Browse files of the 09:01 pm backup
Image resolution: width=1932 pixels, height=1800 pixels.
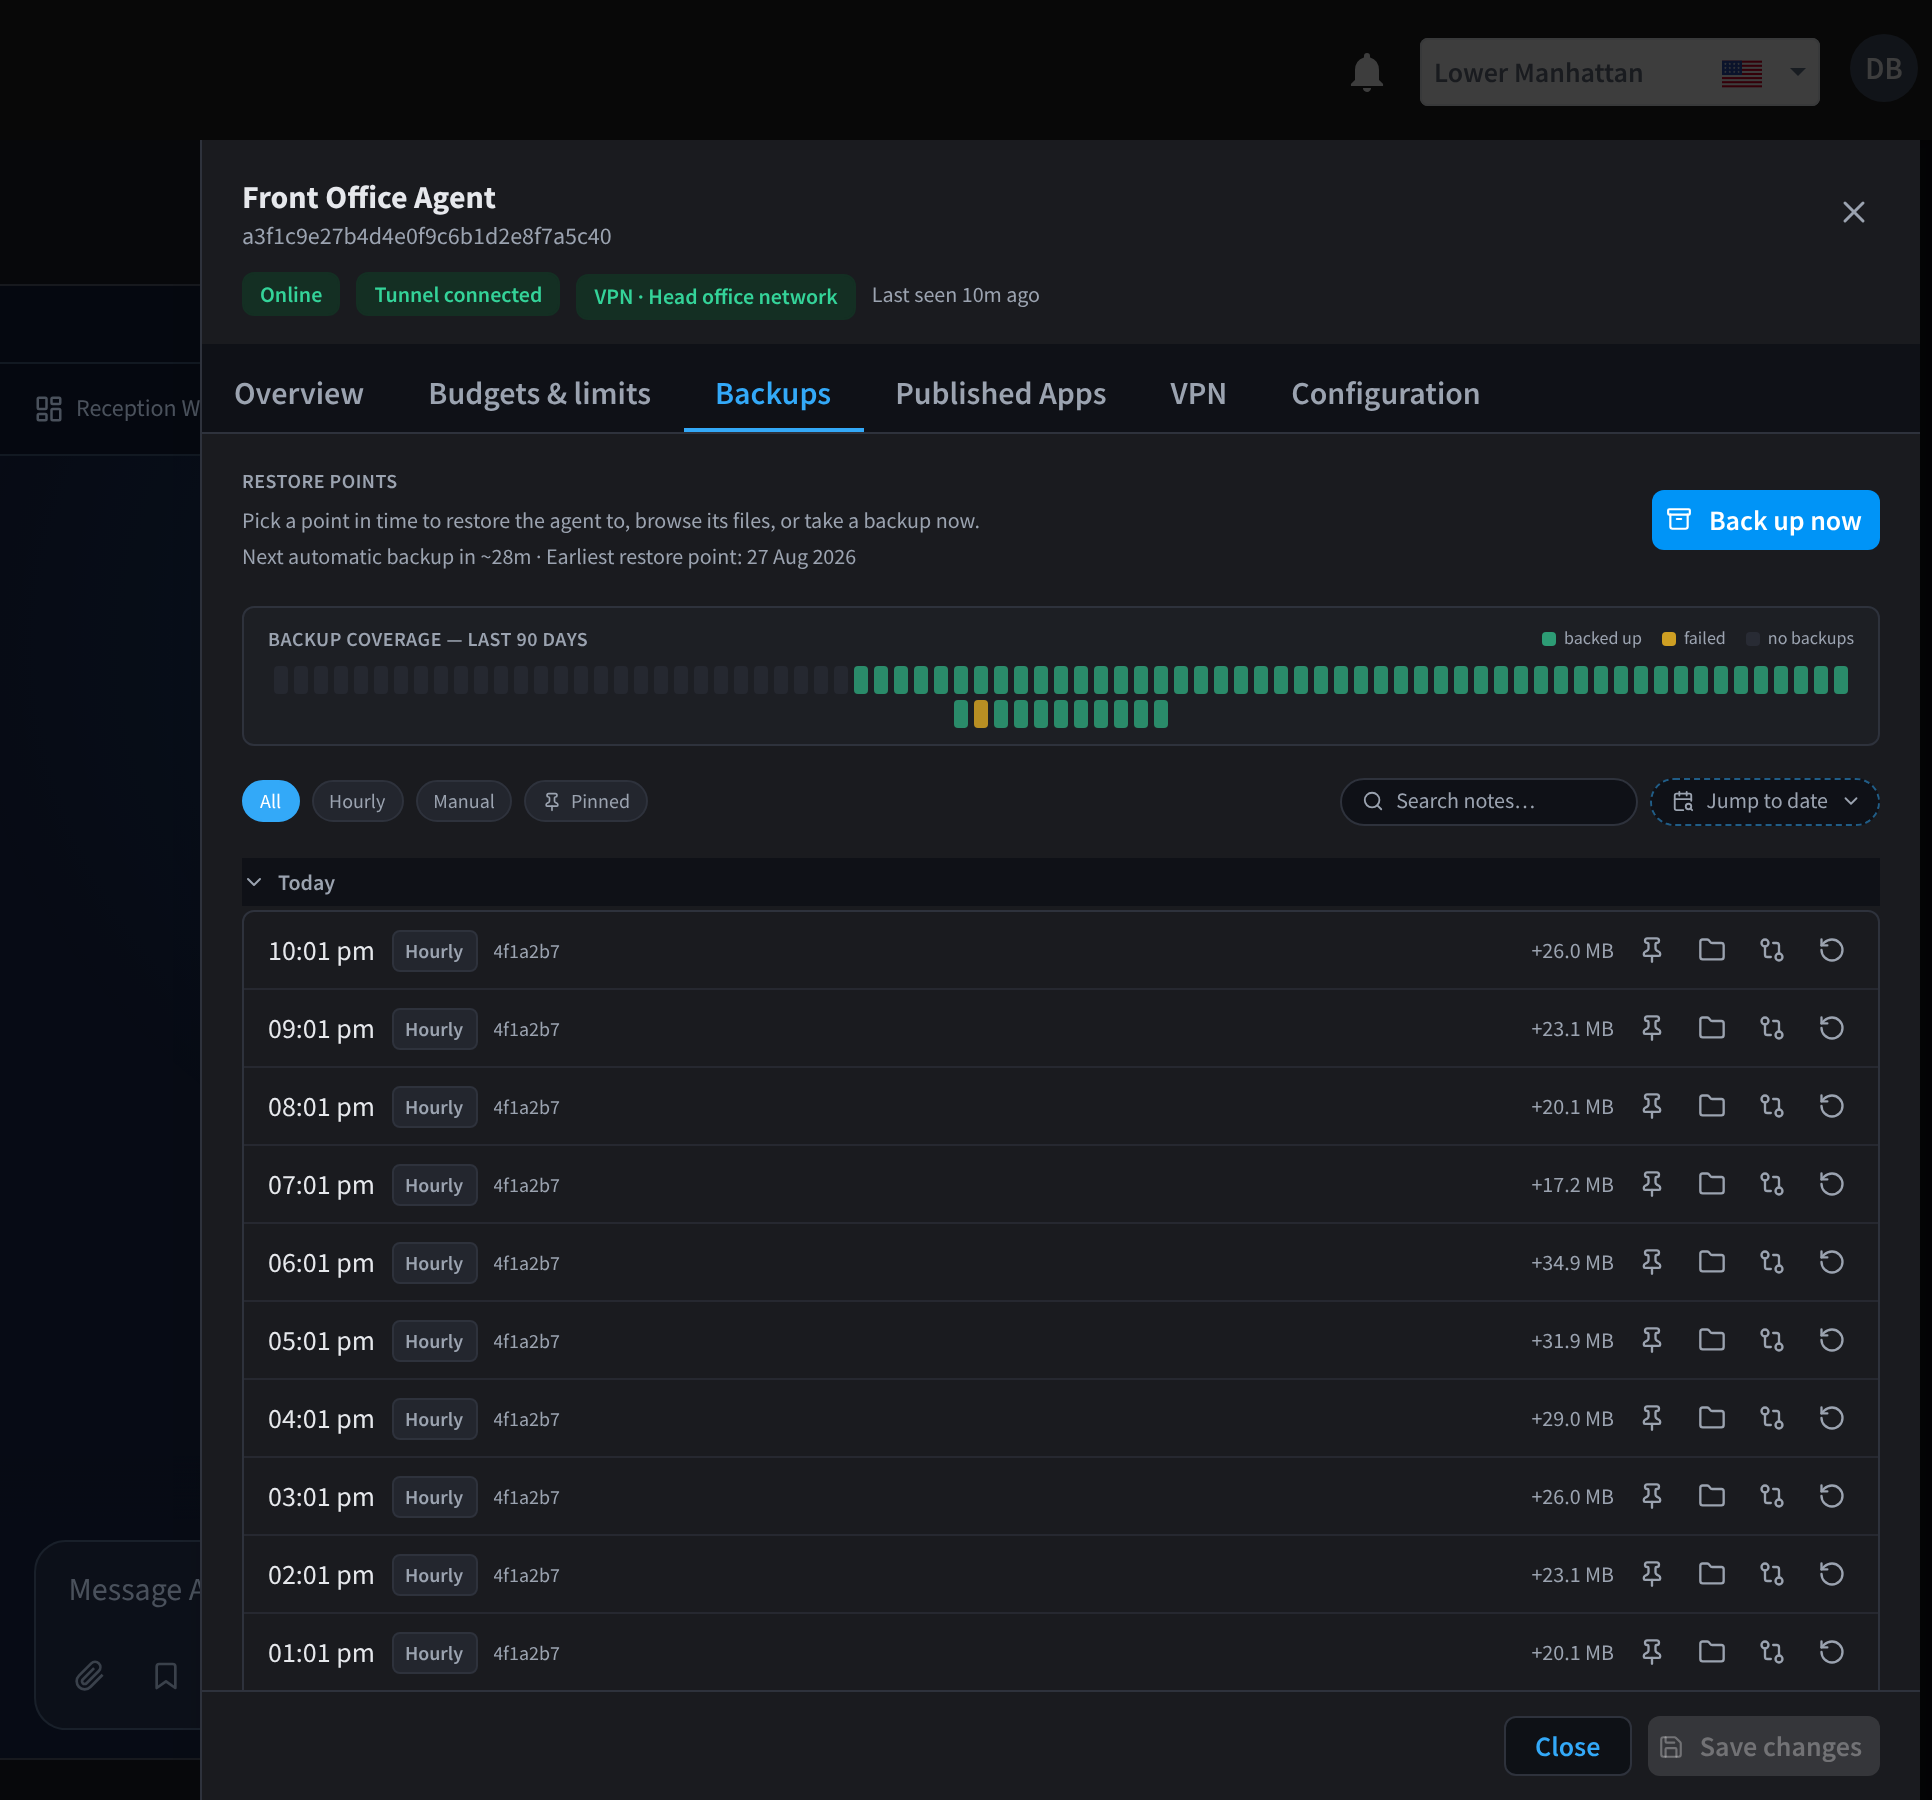pos(1712,1028)
